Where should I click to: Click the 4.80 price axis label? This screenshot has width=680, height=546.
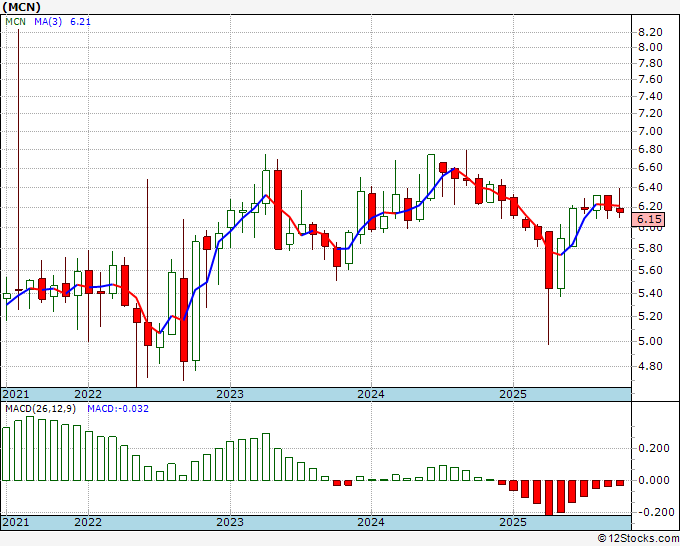click(650, 366)
